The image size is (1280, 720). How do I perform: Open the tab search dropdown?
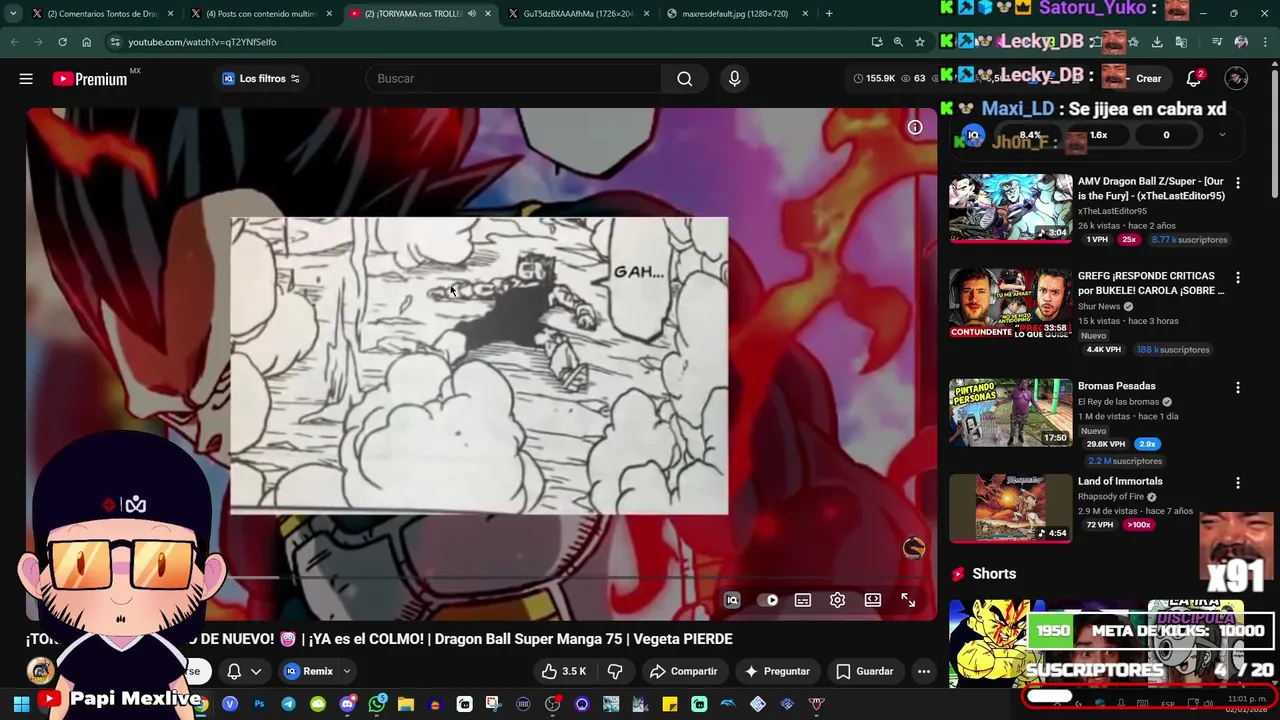(x=12, y=14)
